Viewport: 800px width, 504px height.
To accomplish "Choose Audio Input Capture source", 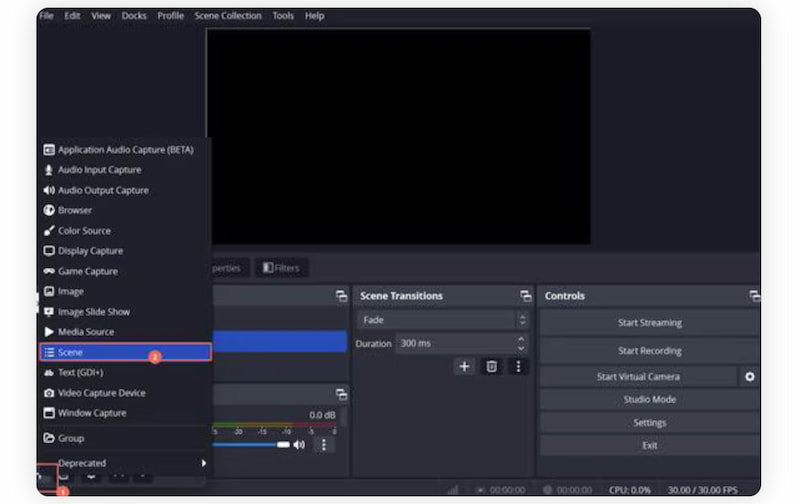I will (x=125, y=170).
